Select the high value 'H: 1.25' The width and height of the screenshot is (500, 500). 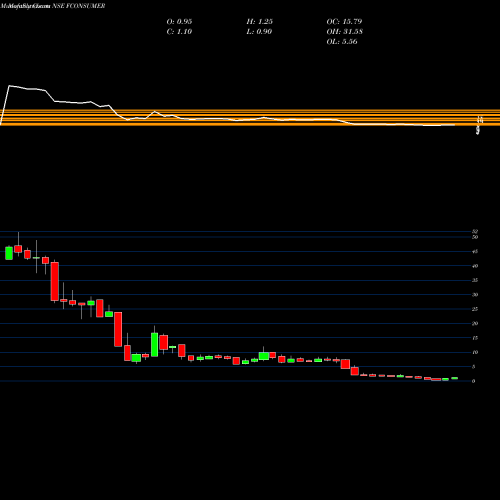[x=259, y=21]
